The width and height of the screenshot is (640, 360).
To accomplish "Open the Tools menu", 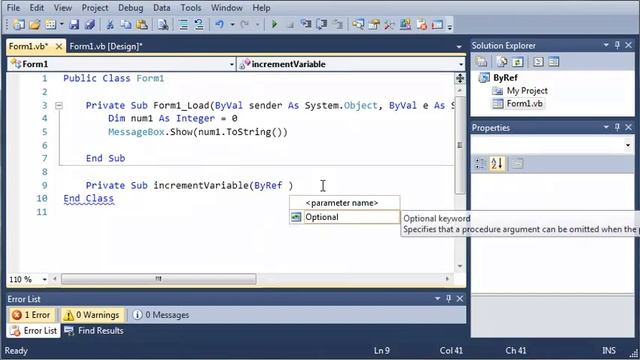I will point(191,8).
